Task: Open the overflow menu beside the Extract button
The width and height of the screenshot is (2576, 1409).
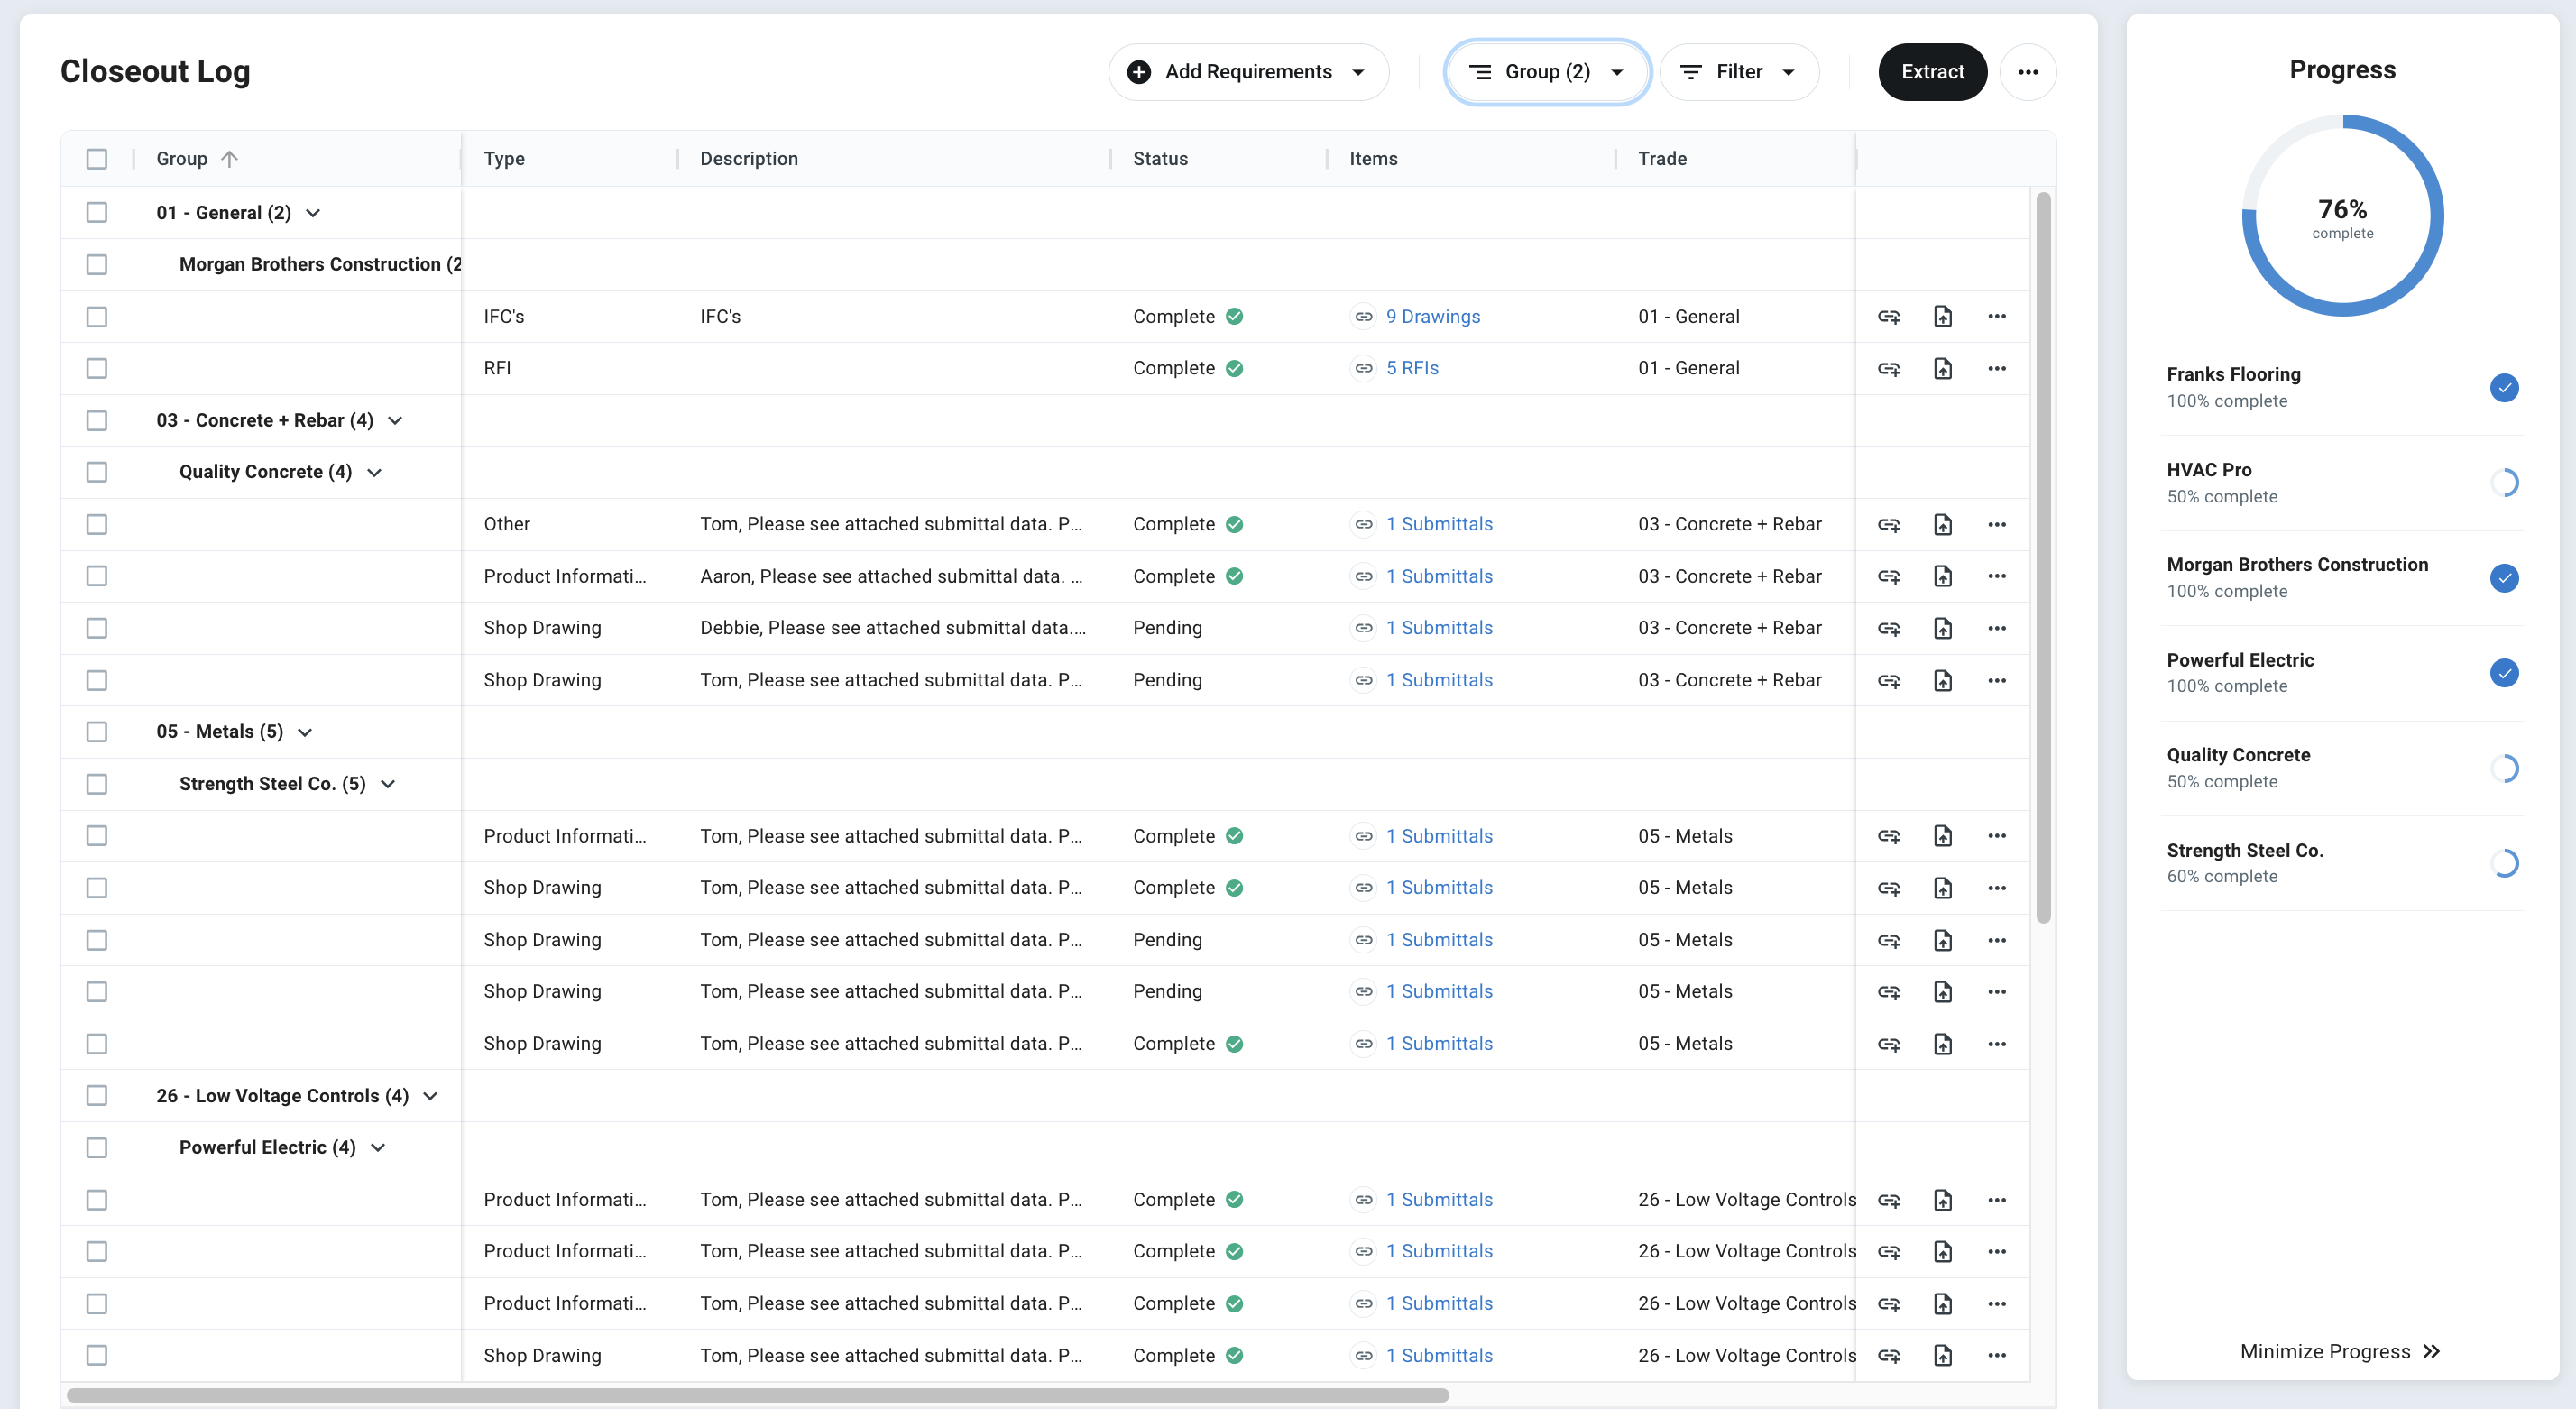Action: click(2029, 71)
